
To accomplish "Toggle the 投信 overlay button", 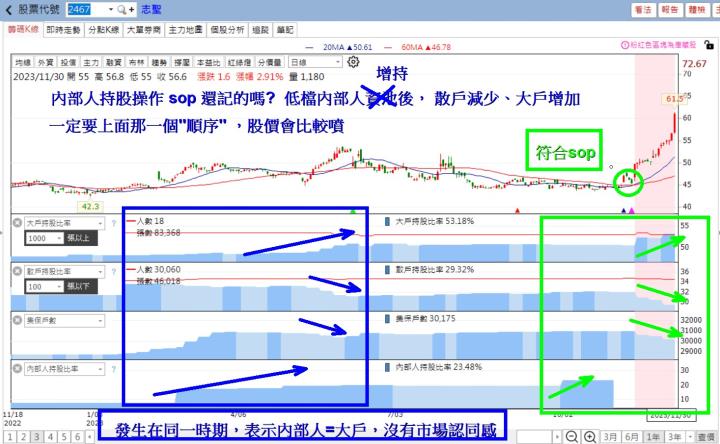I will pos(68,62).
